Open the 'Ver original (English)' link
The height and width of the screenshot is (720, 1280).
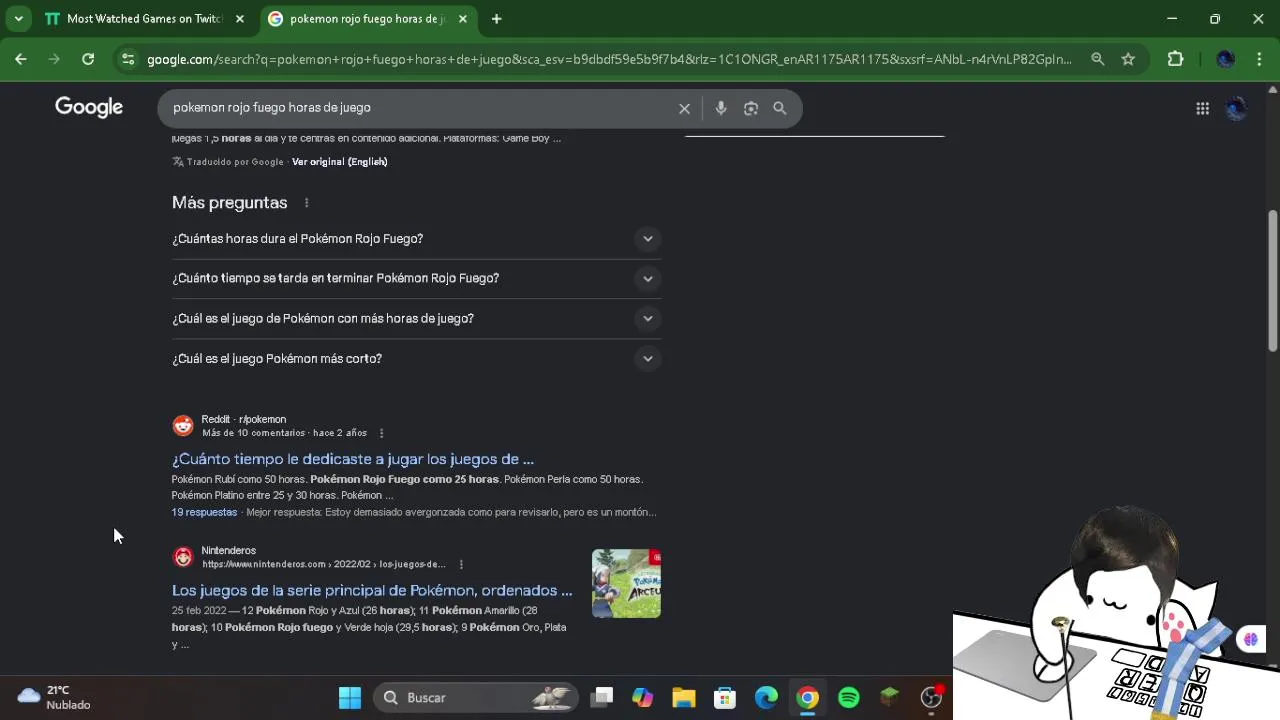[x=339, y=162]
